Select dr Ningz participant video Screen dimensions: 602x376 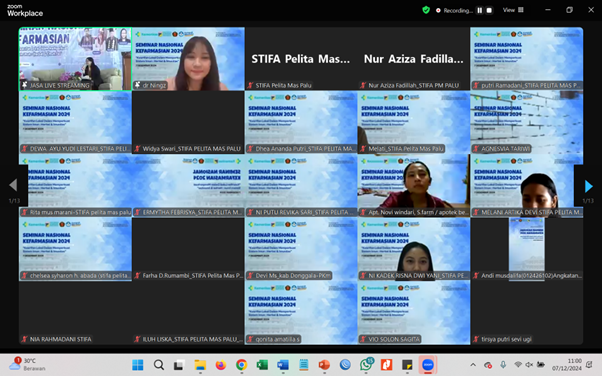point(188,59)
